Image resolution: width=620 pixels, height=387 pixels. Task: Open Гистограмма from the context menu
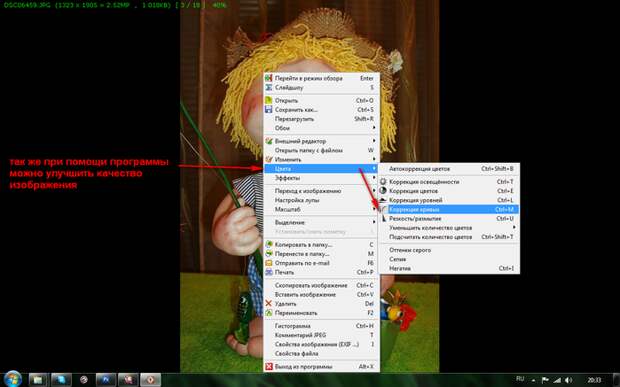point(321,326)
